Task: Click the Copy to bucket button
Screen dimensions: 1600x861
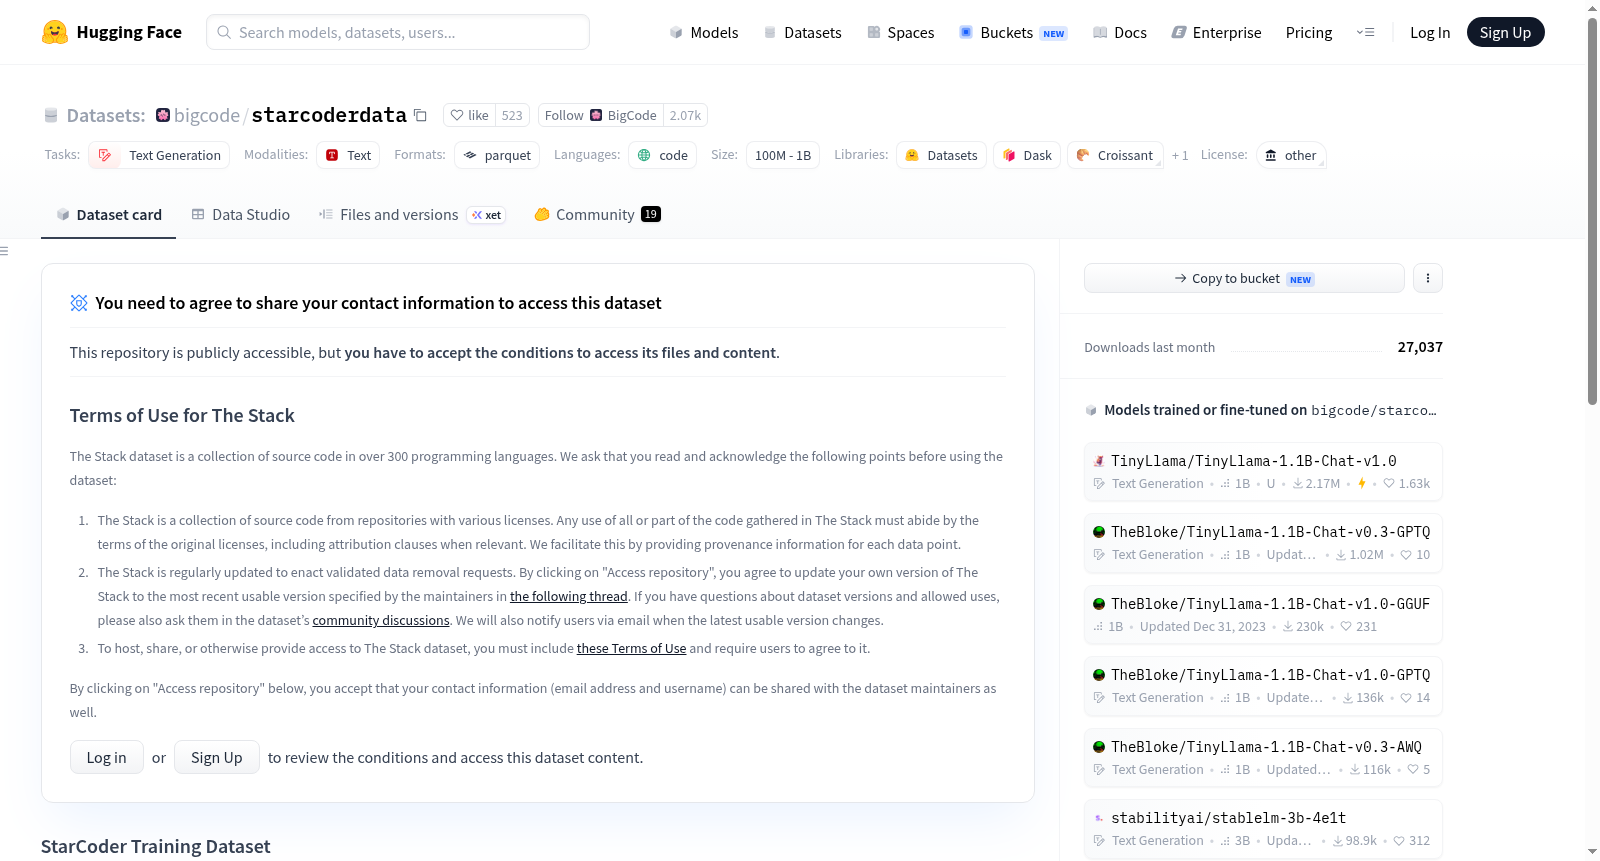Action: [x=1244, y=278]
